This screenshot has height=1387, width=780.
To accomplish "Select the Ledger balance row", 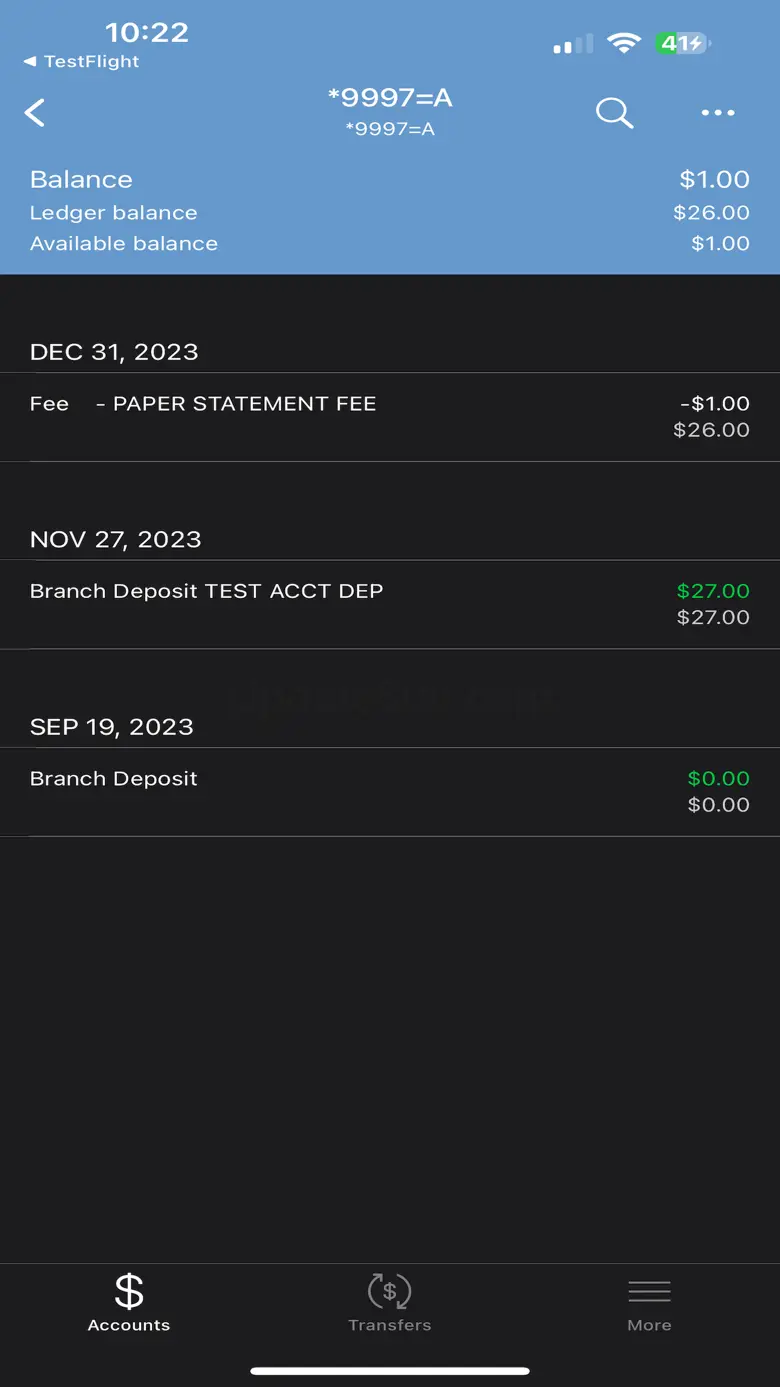I will point(390,213).
